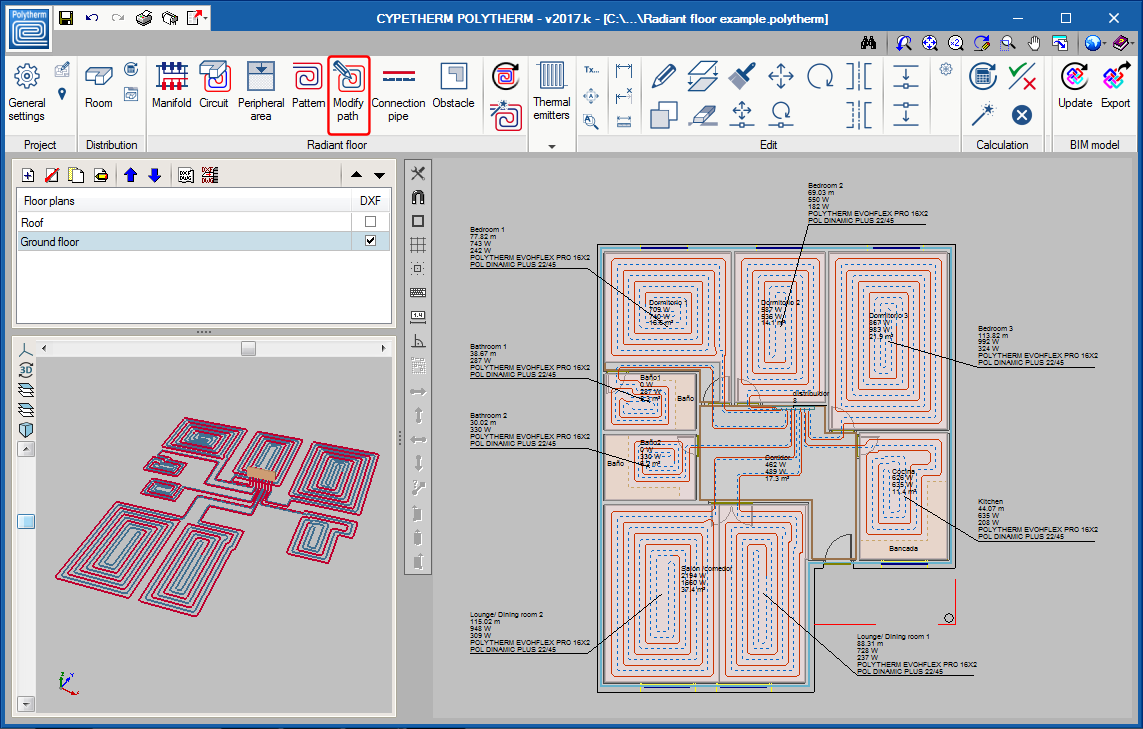Toggle the magnet snap in the drawing toolbar
Image resolution: width=1143 pixels, height=729 pixels.
point(417,198)
